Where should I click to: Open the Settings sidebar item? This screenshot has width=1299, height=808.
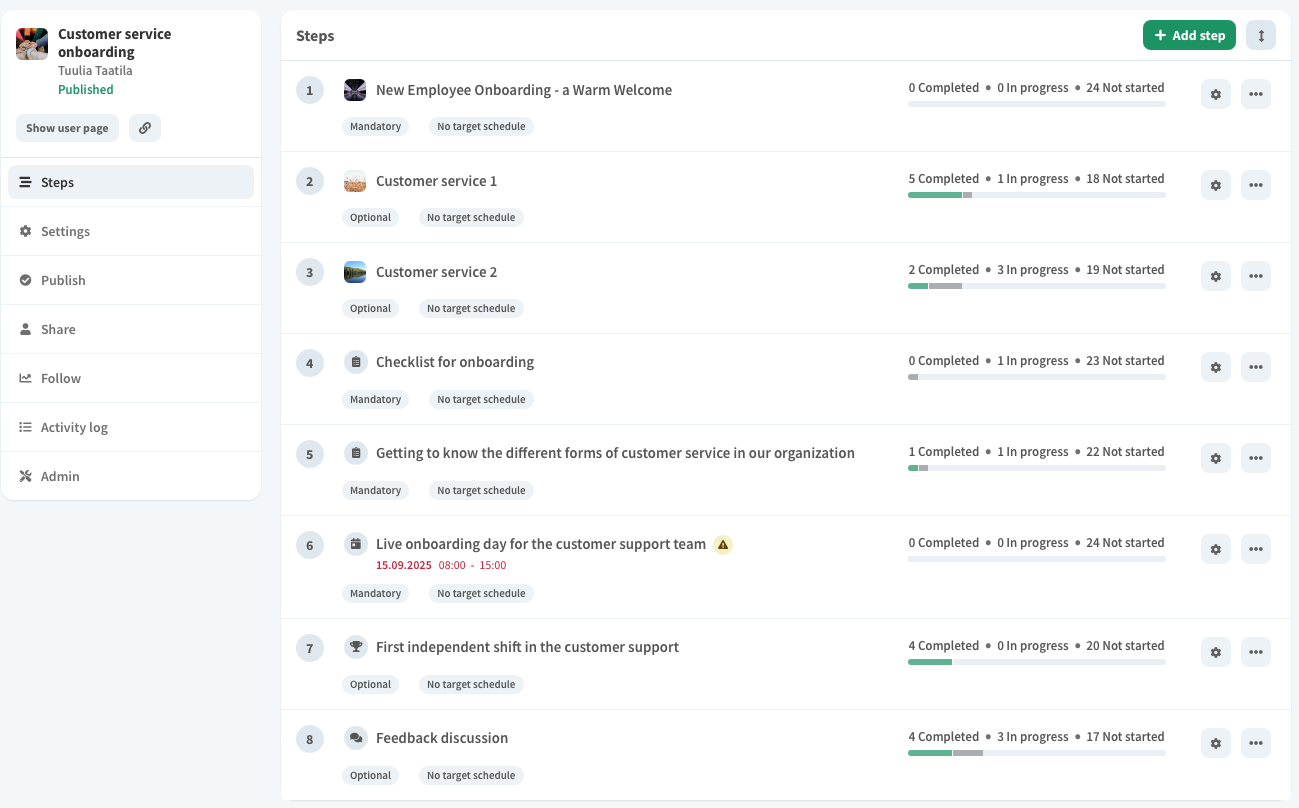[x=65, y=231]
